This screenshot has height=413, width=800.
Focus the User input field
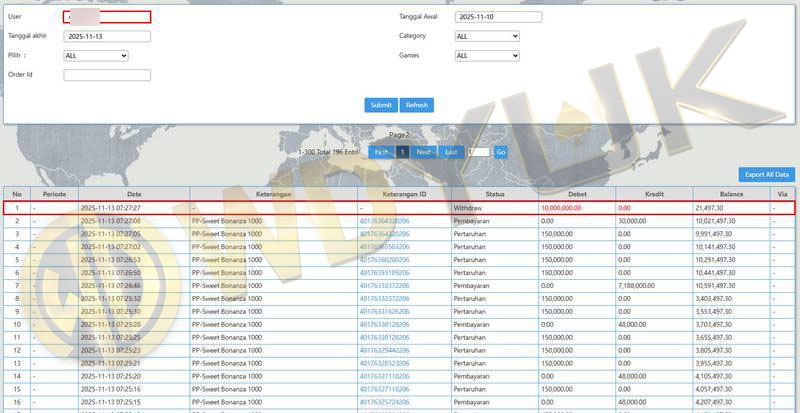(x=107, y=17)
